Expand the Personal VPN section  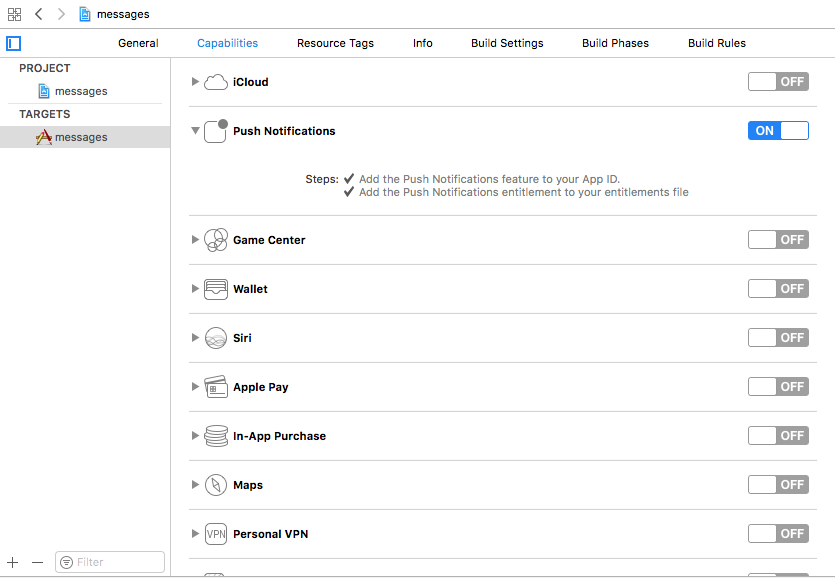pyautogui.click(x=195, y=533)
